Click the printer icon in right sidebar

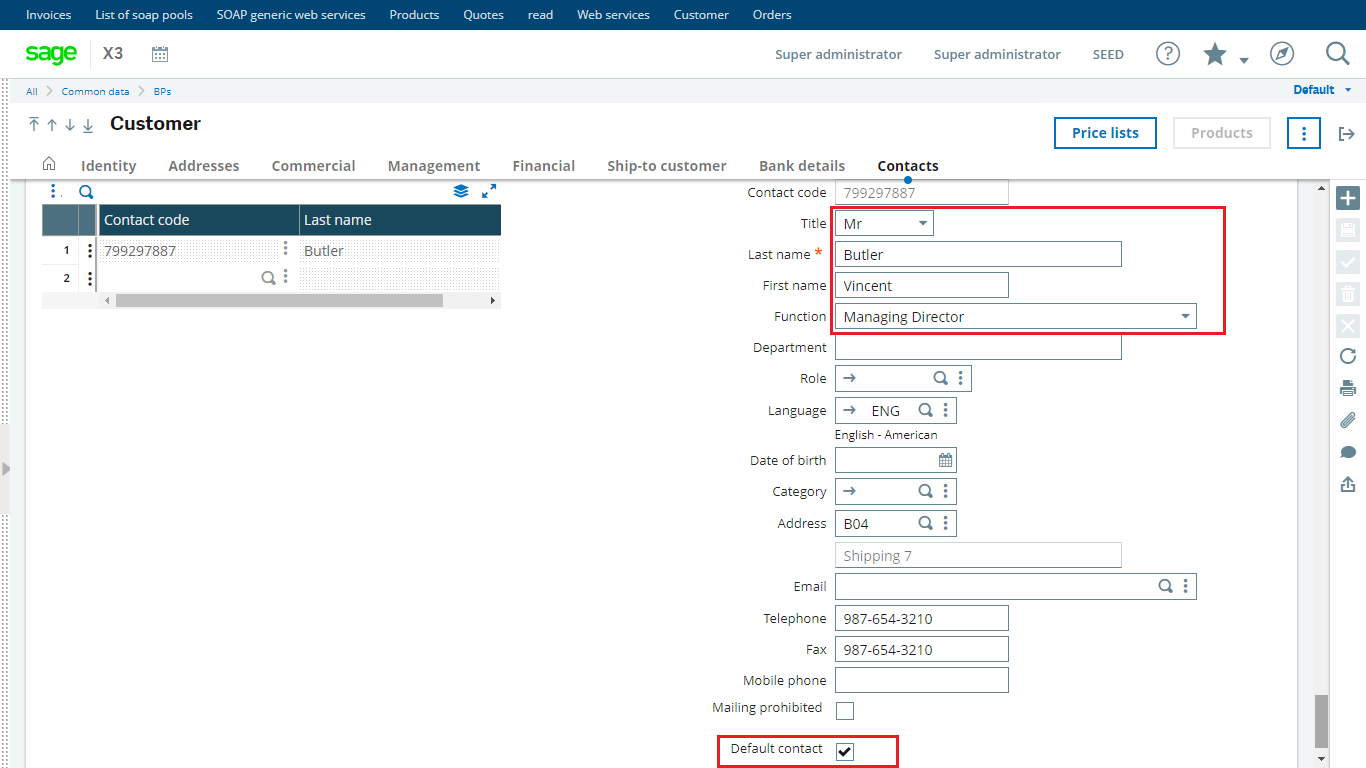[x=1347, y=388]
